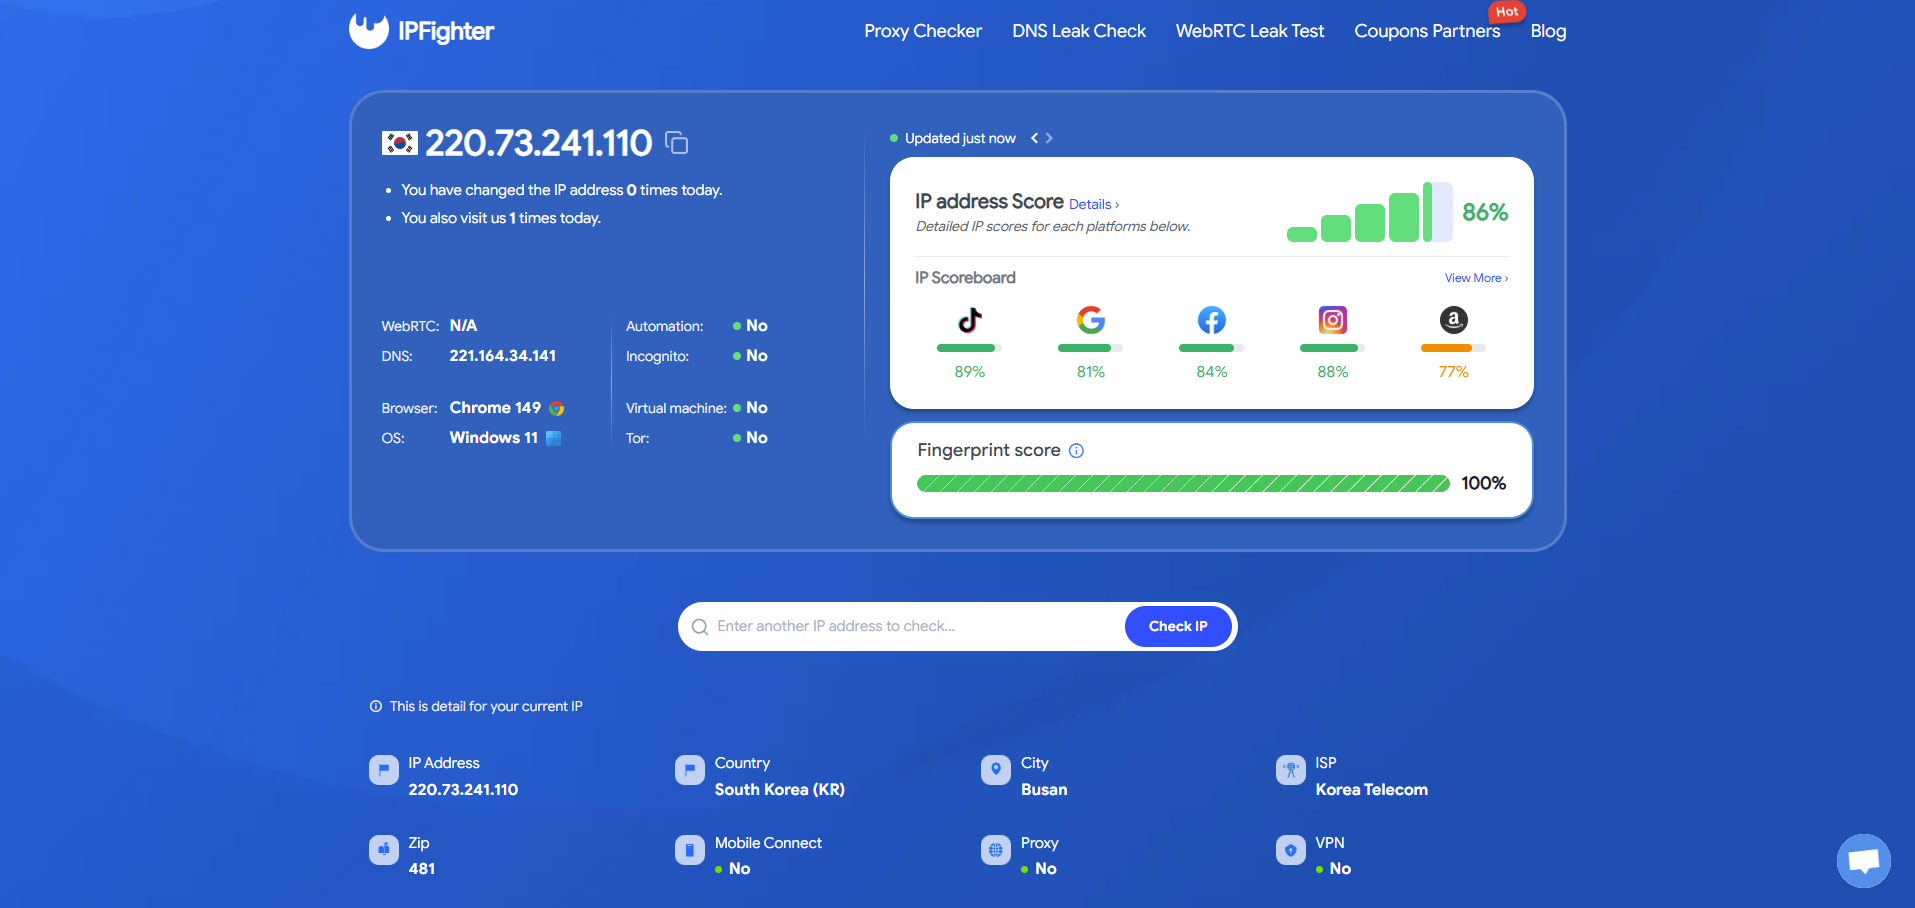Open WebRTC Leak Test page

[1250, 31]
